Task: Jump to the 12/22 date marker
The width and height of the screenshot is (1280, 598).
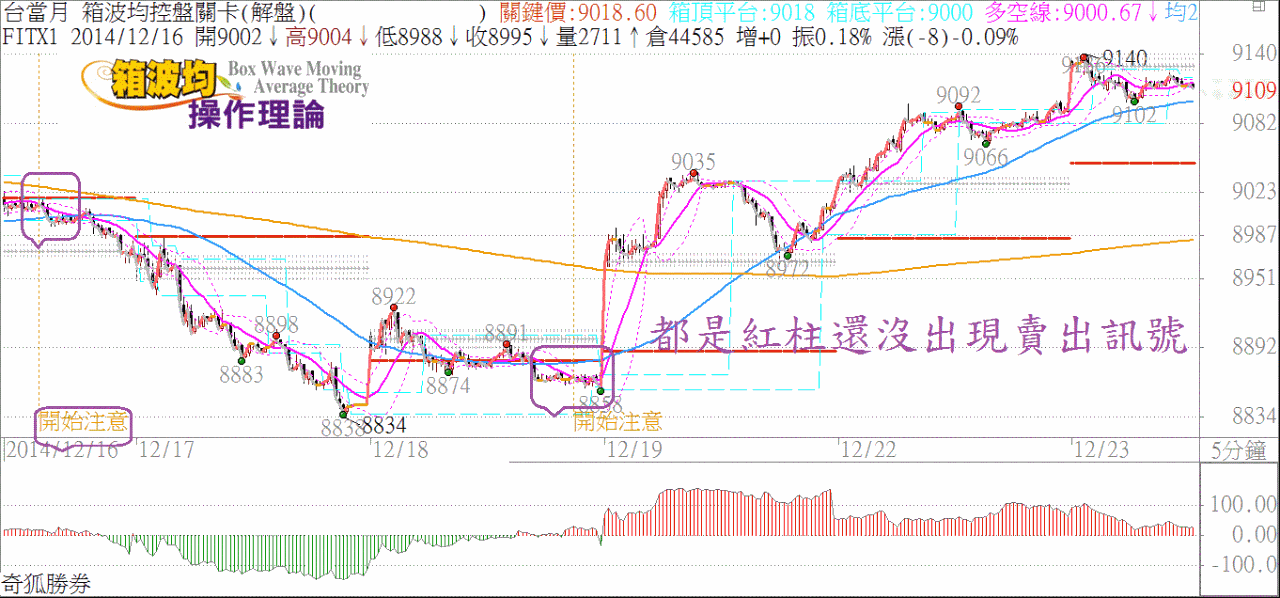Action: pyautogui.click(x=868, y=450)
